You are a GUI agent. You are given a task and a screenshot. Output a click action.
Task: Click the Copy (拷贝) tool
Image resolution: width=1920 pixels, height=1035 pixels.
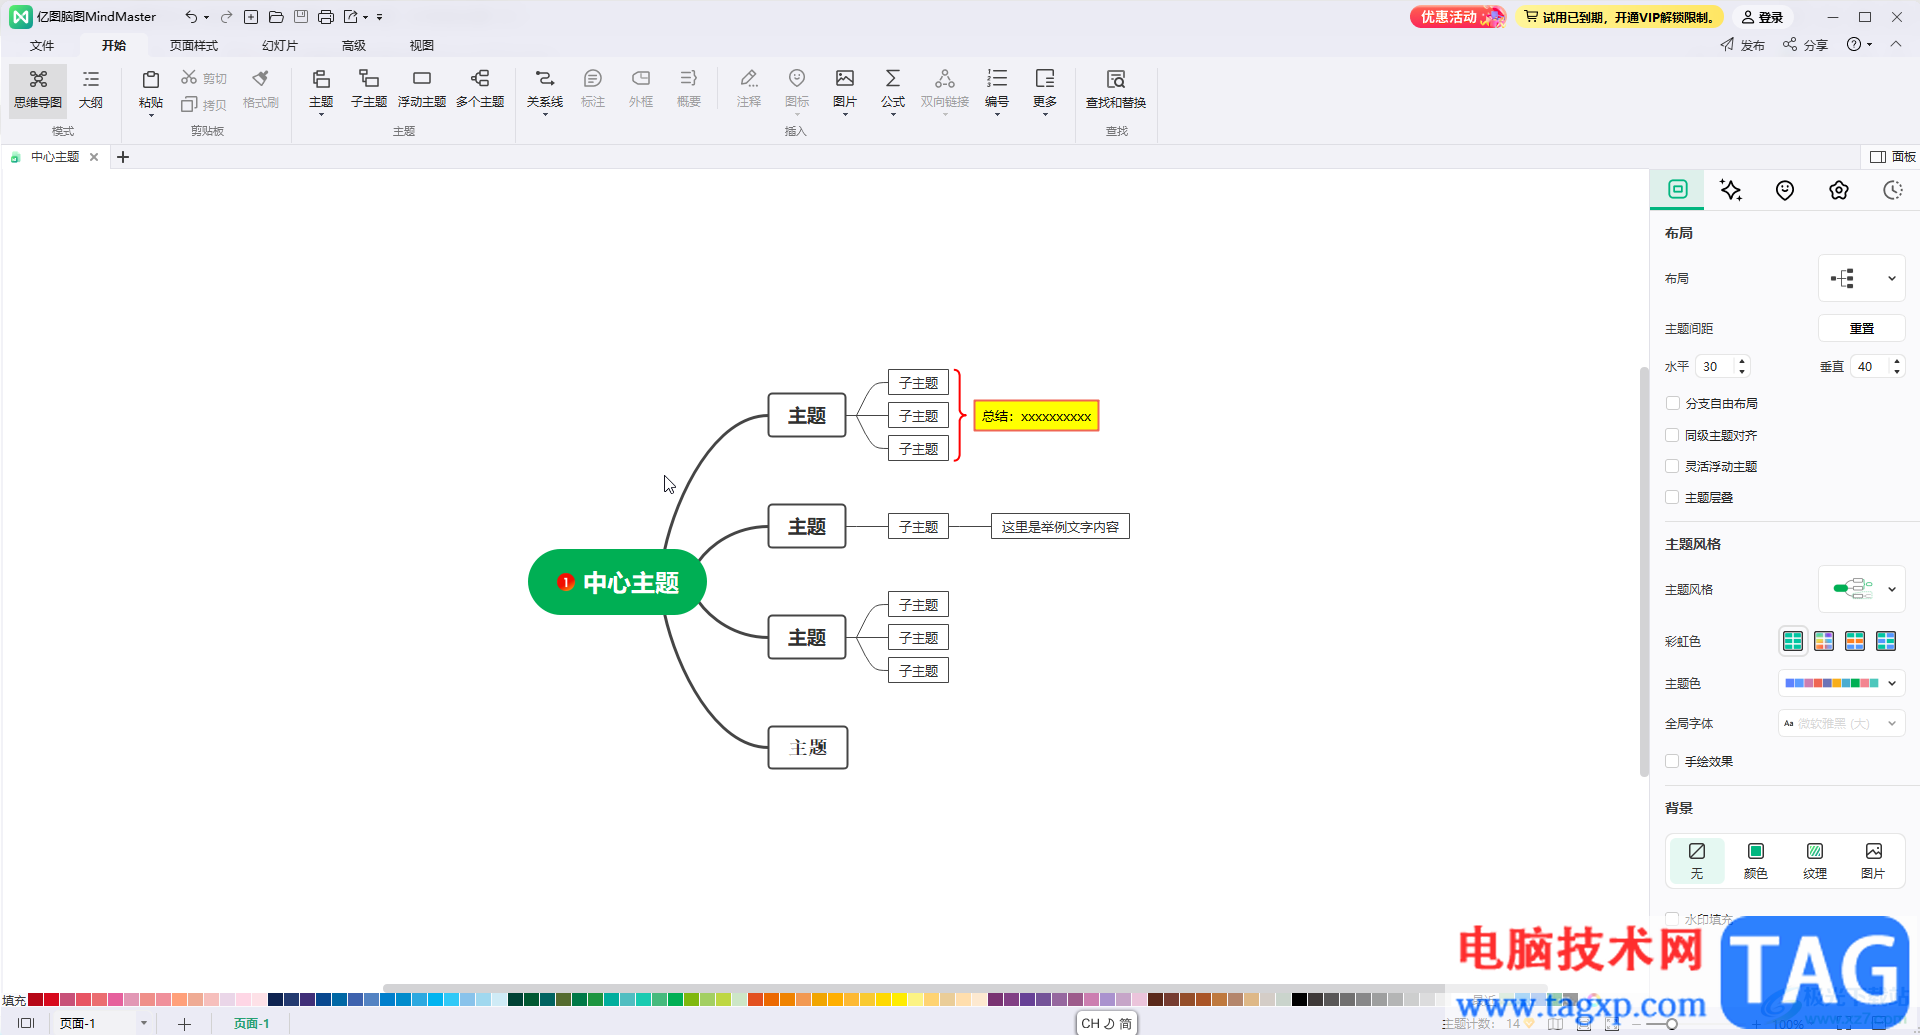[x=204, y=104]
